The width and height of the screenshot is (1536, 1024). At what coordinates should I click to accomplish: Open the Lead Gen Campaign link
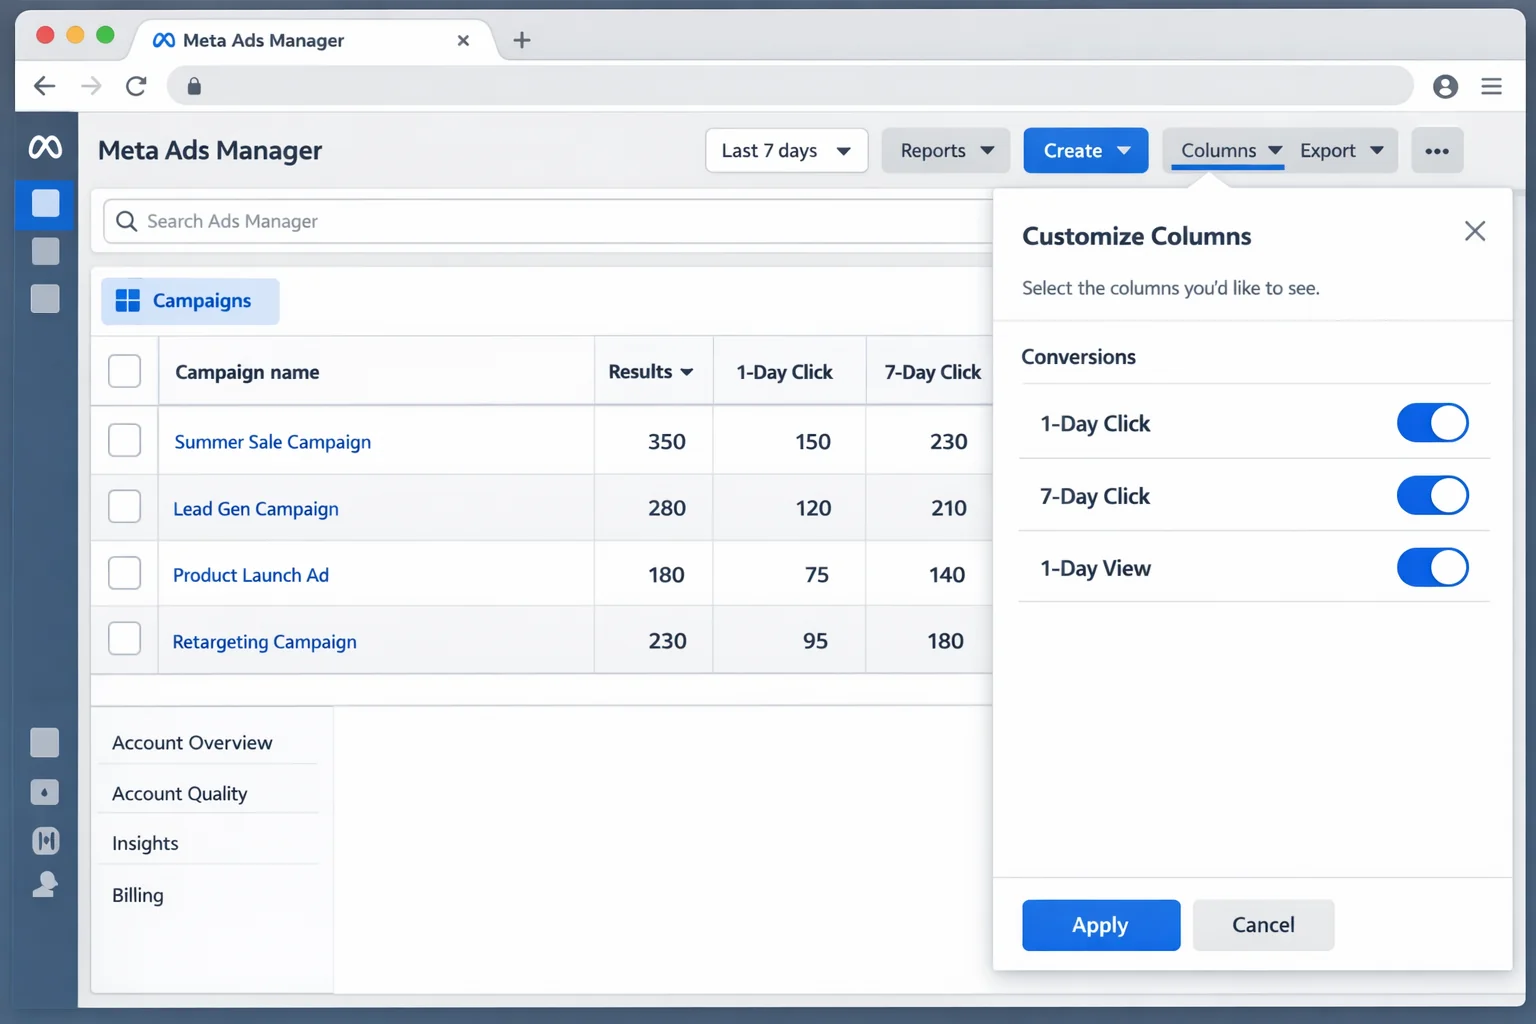point(255,508)
